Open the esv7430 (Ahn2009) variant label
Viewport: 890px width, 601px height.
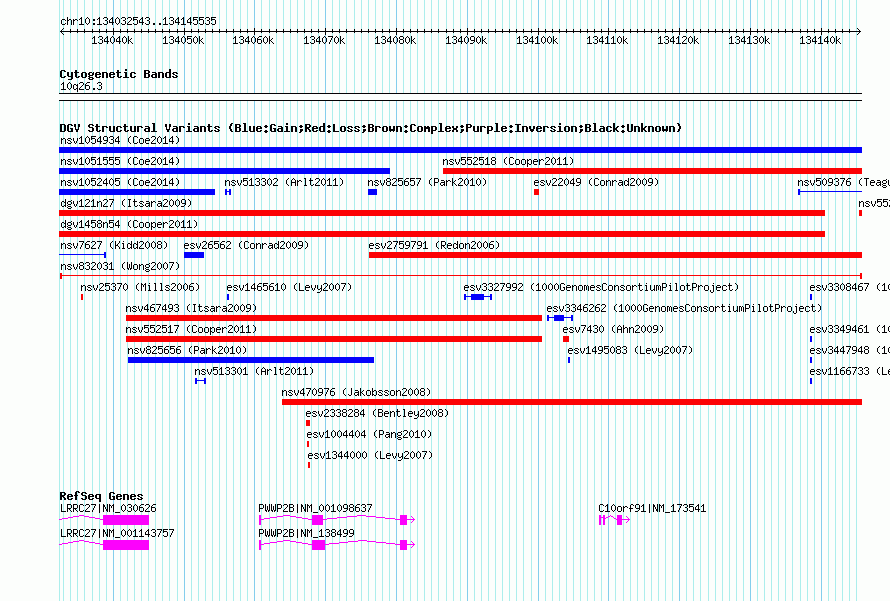pos(613,329)
